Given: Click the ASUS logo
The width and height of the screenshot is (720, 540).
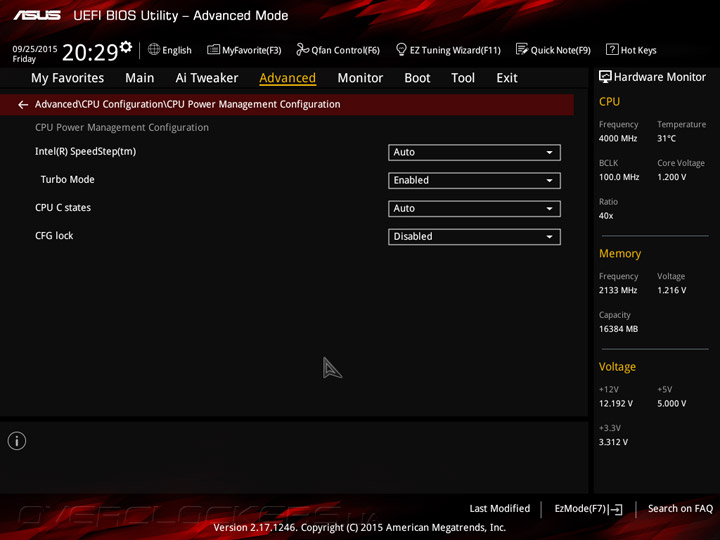Looking at the screenshot, I should 37,15.
